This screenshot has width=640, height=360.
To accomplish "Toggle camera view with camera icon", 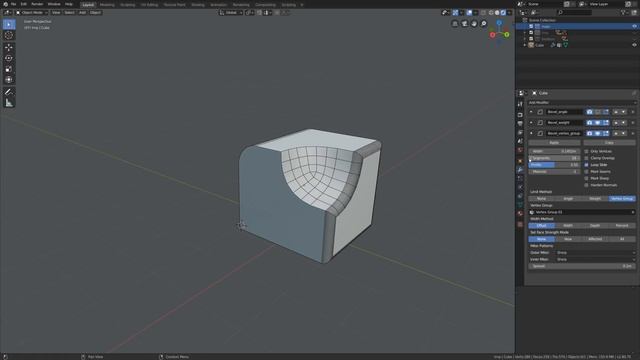I will [x=464, y=24].
